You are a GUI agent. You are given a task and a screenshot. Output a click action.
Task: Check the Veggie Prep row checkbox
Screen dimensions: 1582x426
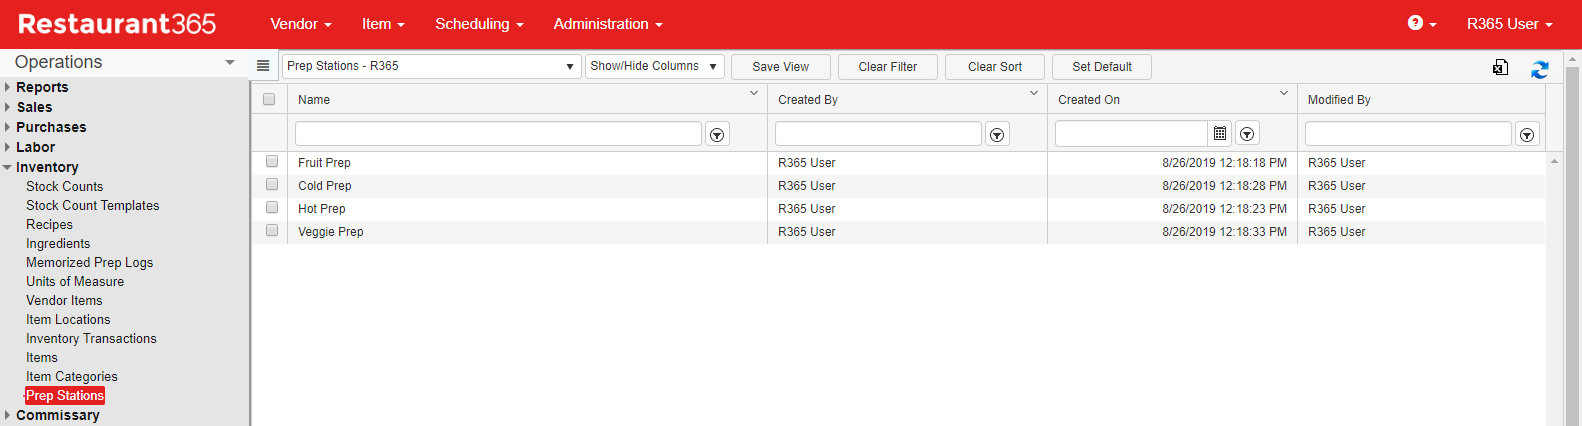[272, 230]
